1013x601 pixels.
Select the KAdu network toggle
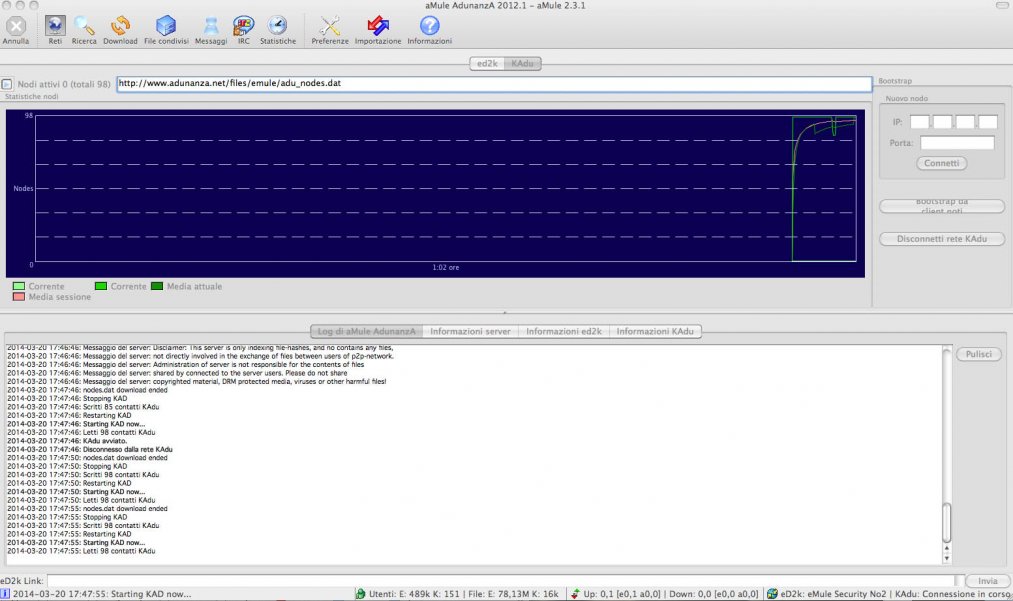(523, 63)
